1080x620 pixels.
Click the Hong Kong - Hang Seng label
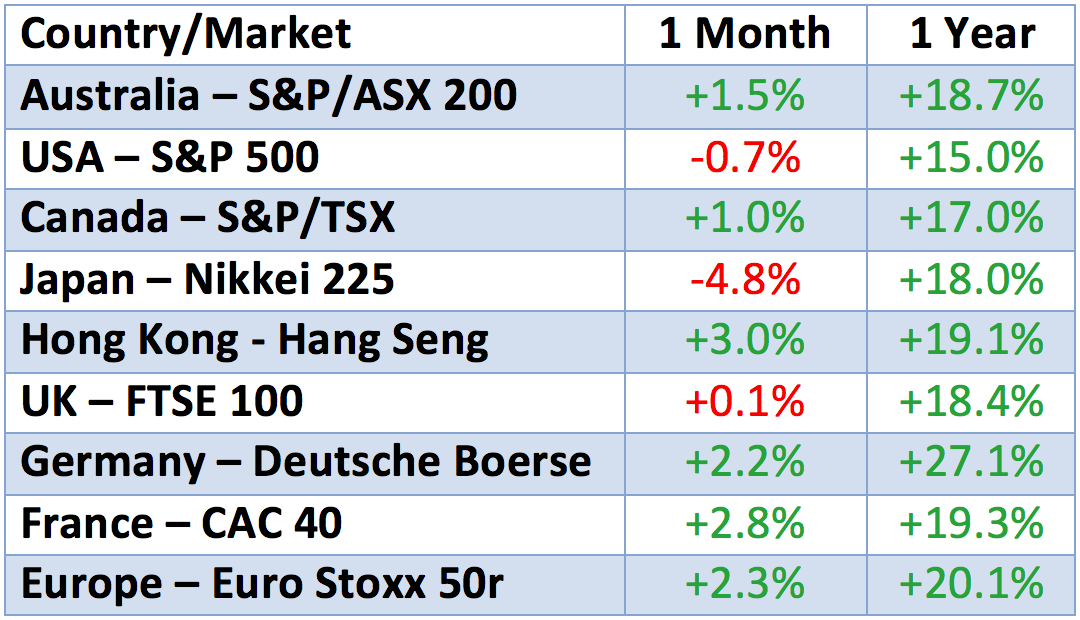click(x=255, y=340)
